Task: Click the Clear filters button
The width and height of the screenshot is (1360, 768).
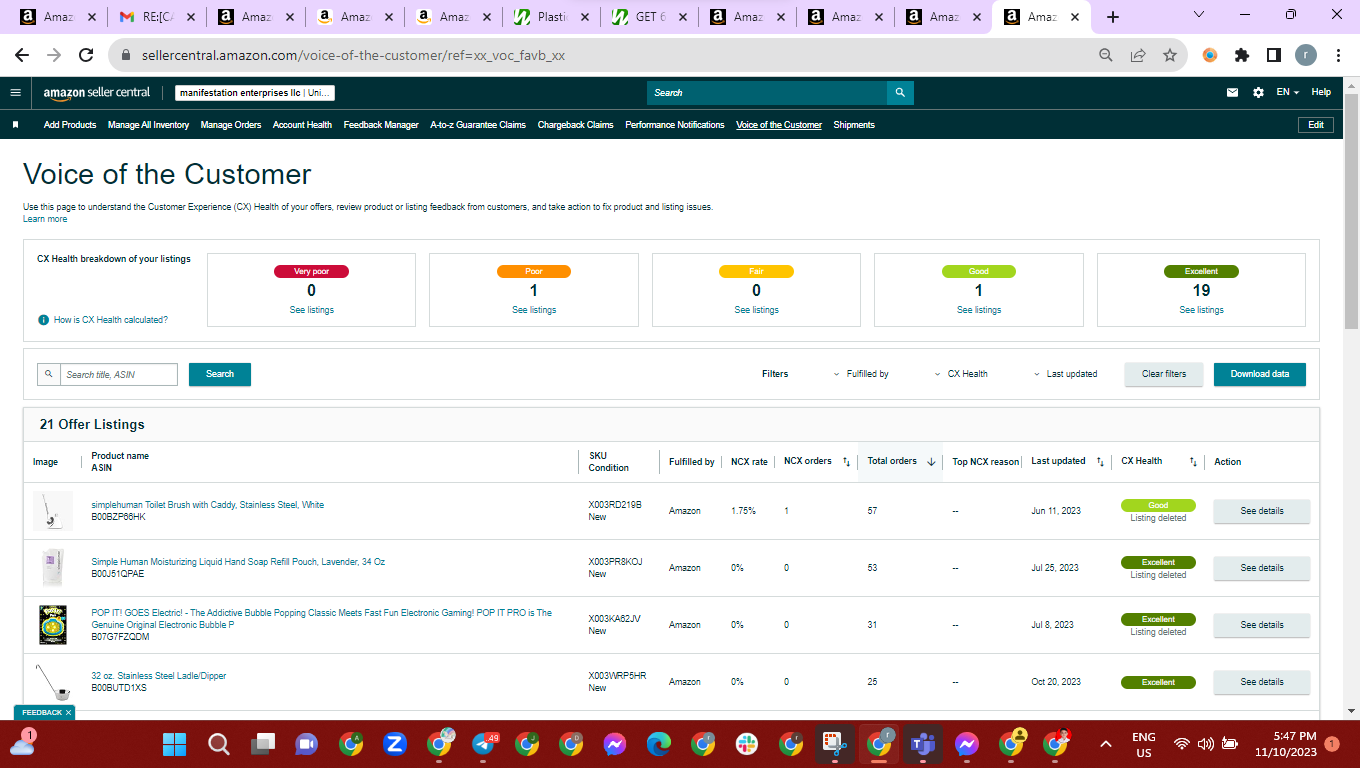Action: coord(1164,374)
